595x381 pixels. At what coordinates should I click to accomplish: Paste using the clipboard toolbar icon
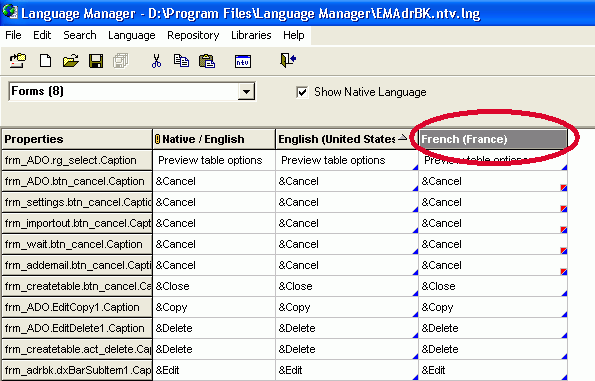tap(207, 61)
